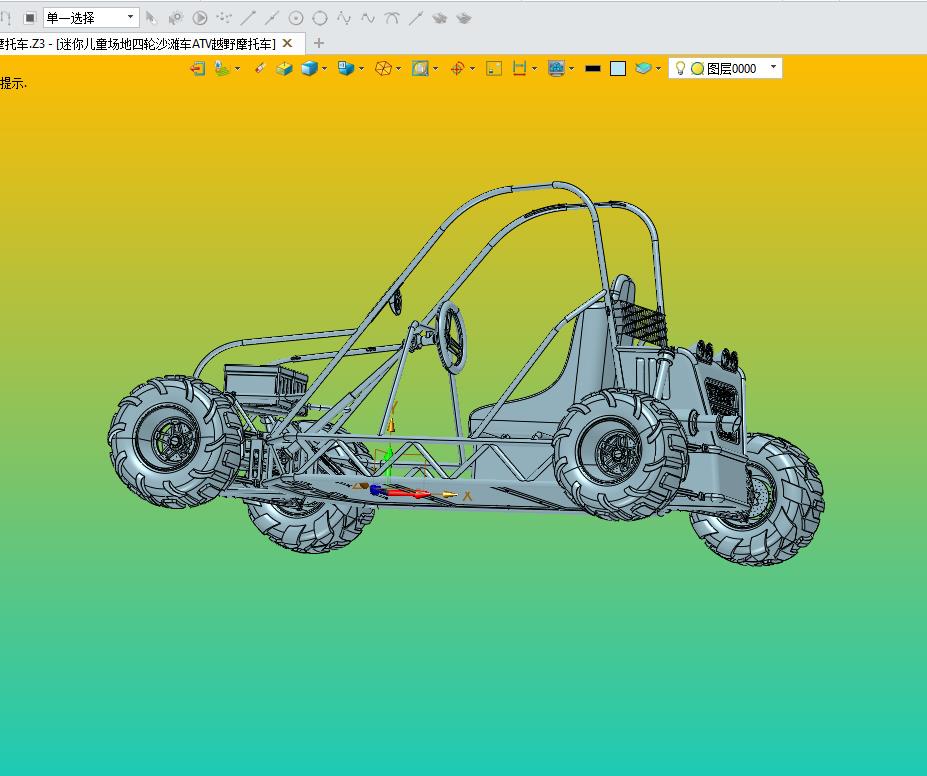Select the curve point snap icon
Viewport: 927px width, 776px height.
point(344,18)
